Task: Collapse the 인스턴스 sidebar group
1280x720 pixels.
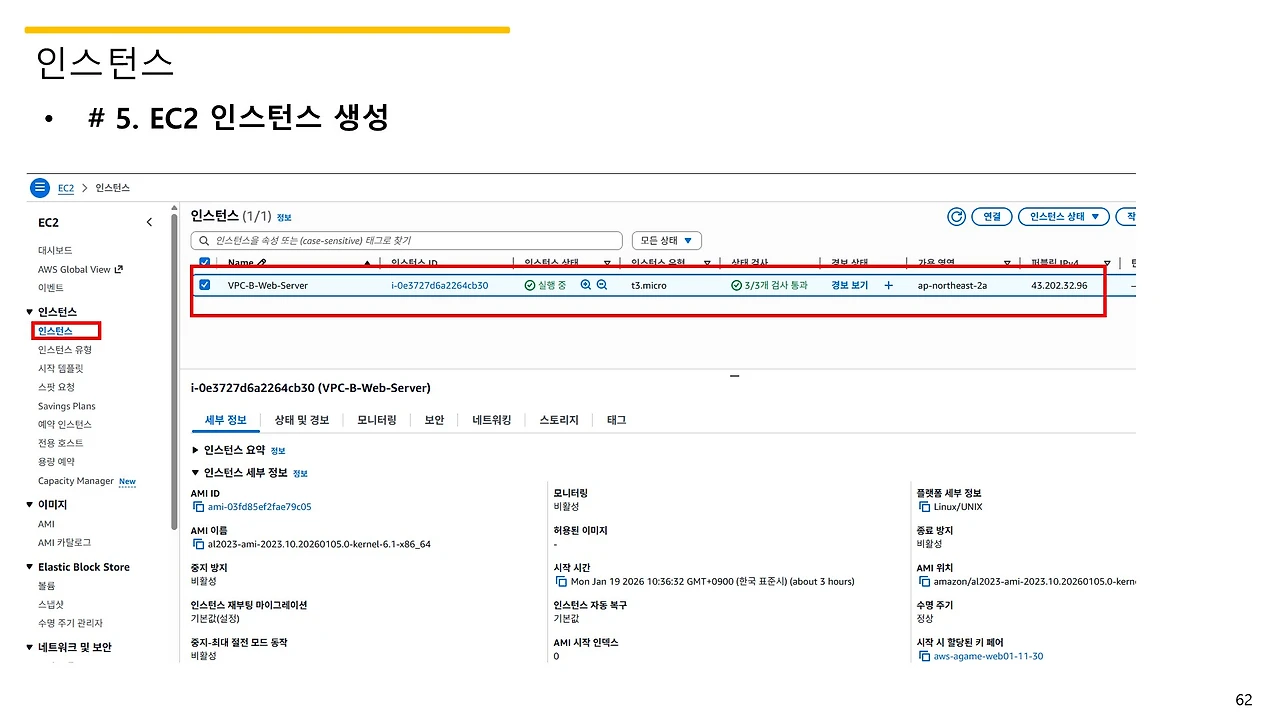Action: point(29,312)
